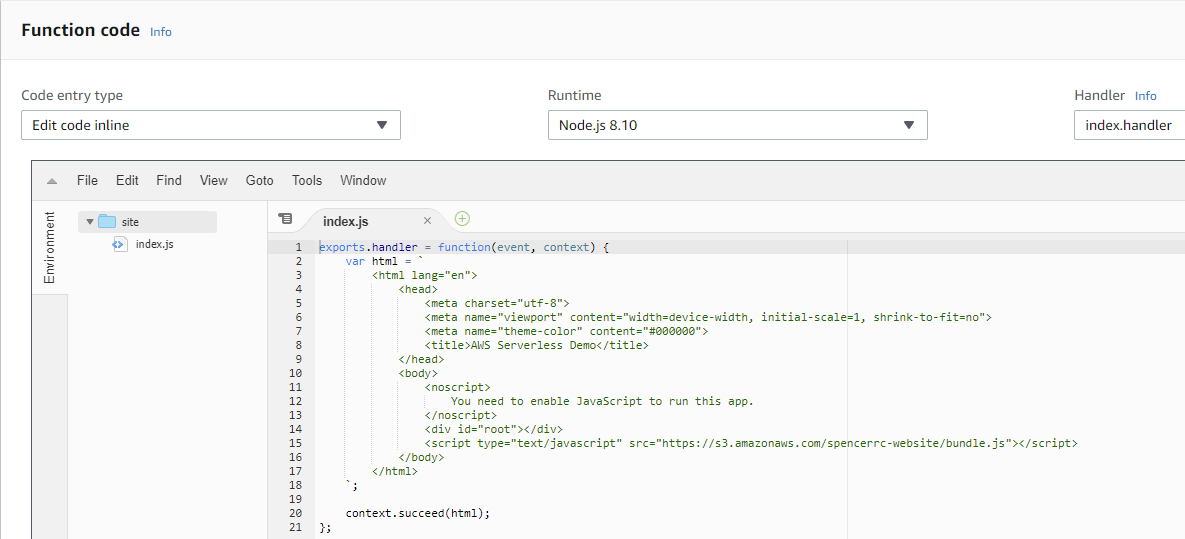Collapse the site folder tree

click(x=90, y=222)
